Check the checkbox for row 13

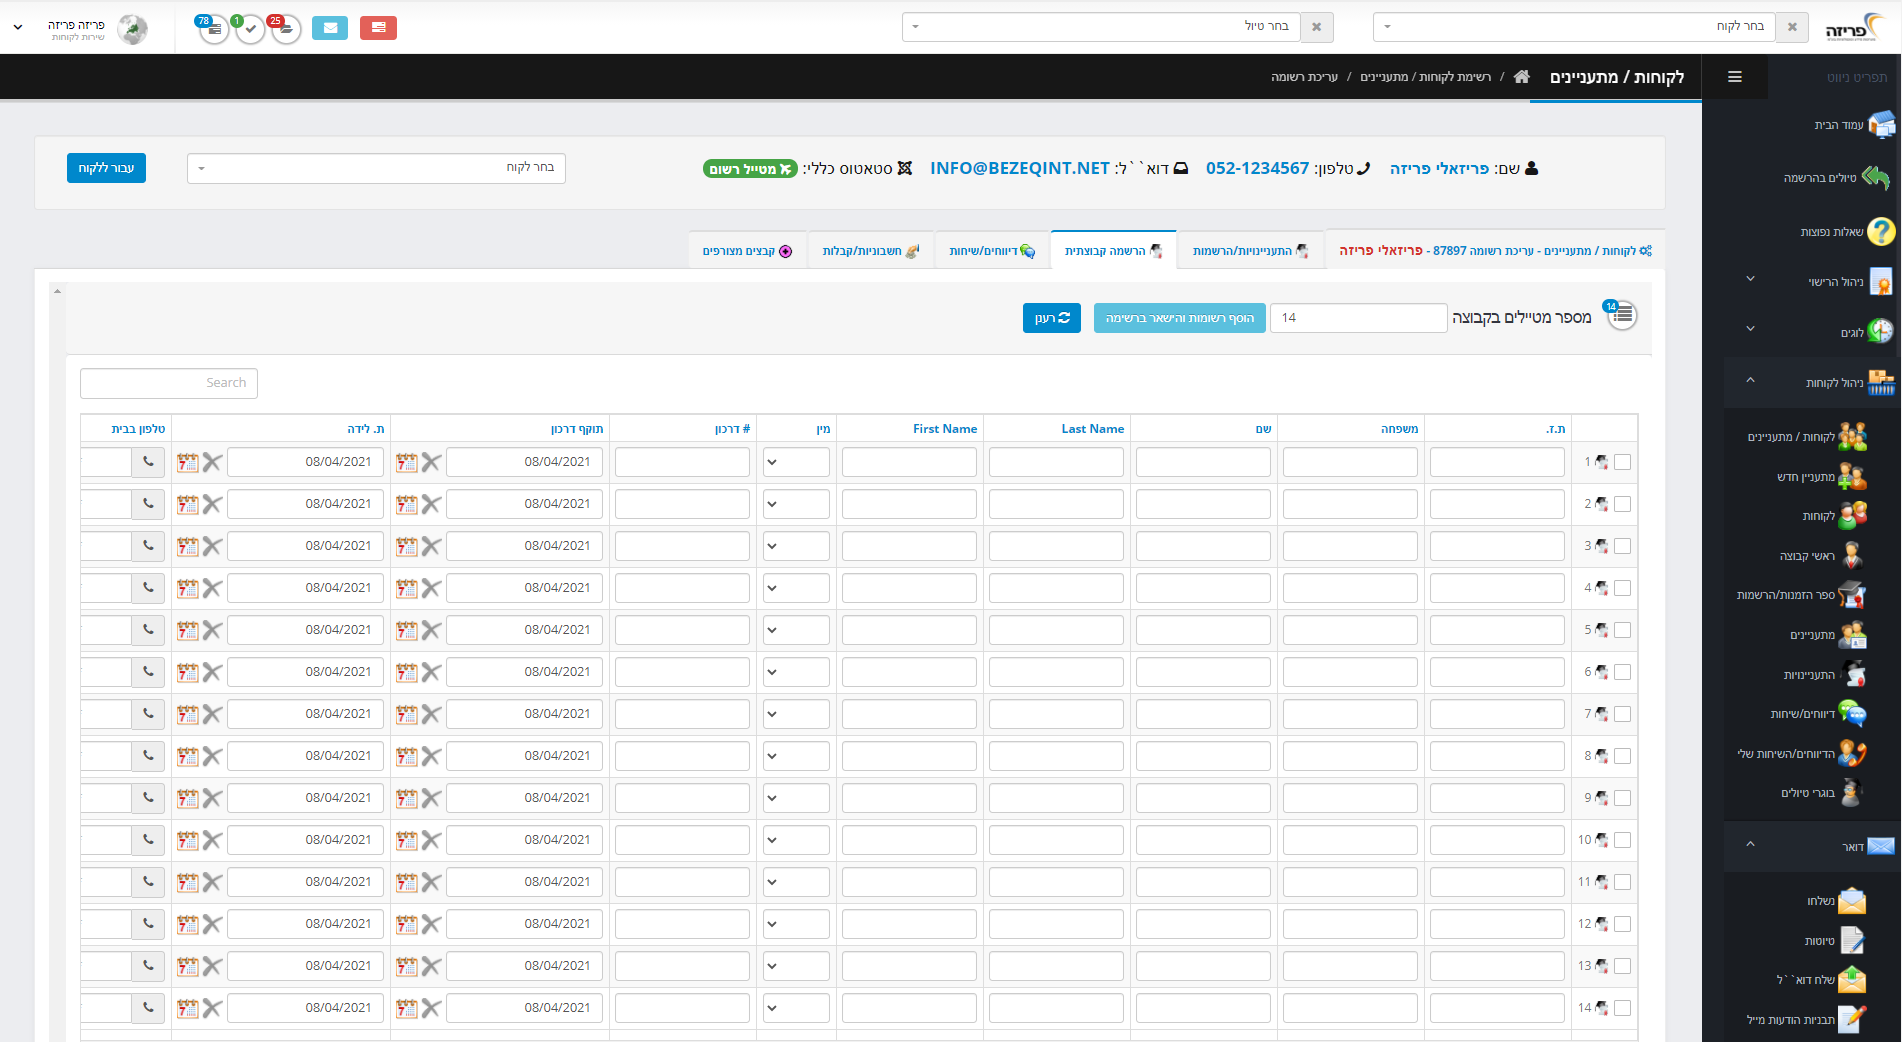tap(1622, 966)
